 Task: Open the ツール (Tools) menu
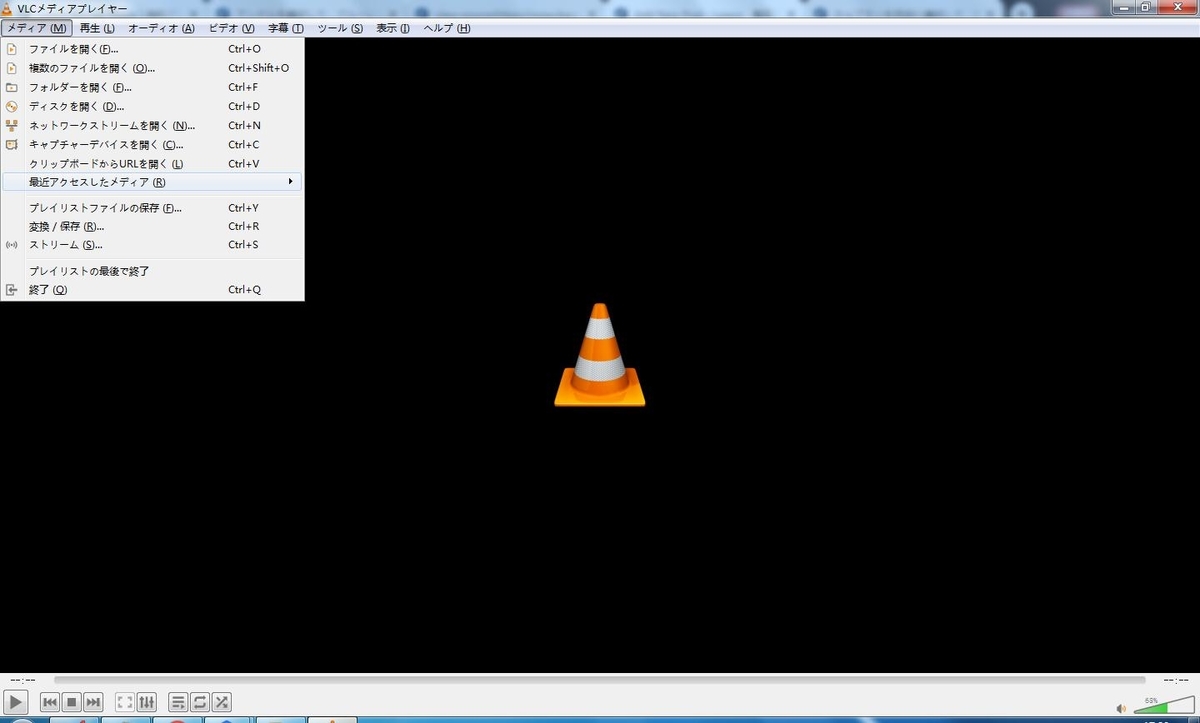[x=340, y=28]
